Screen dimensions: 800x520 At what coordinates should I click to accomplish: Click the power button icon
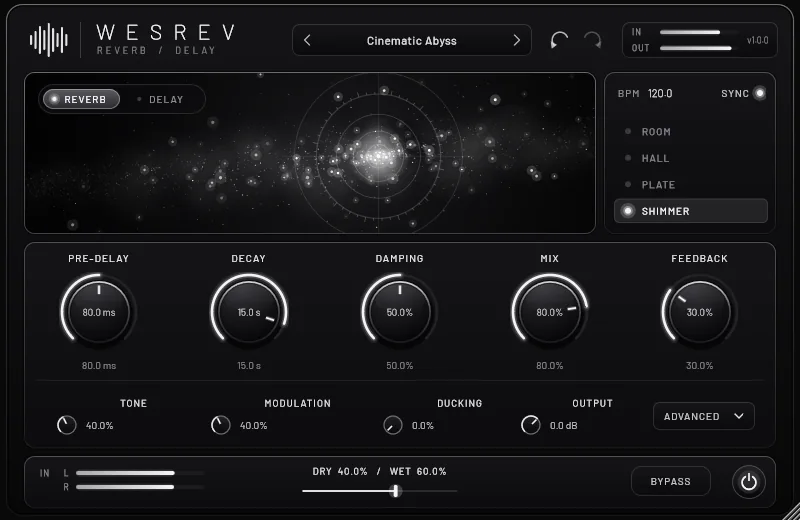pos(748,482)
